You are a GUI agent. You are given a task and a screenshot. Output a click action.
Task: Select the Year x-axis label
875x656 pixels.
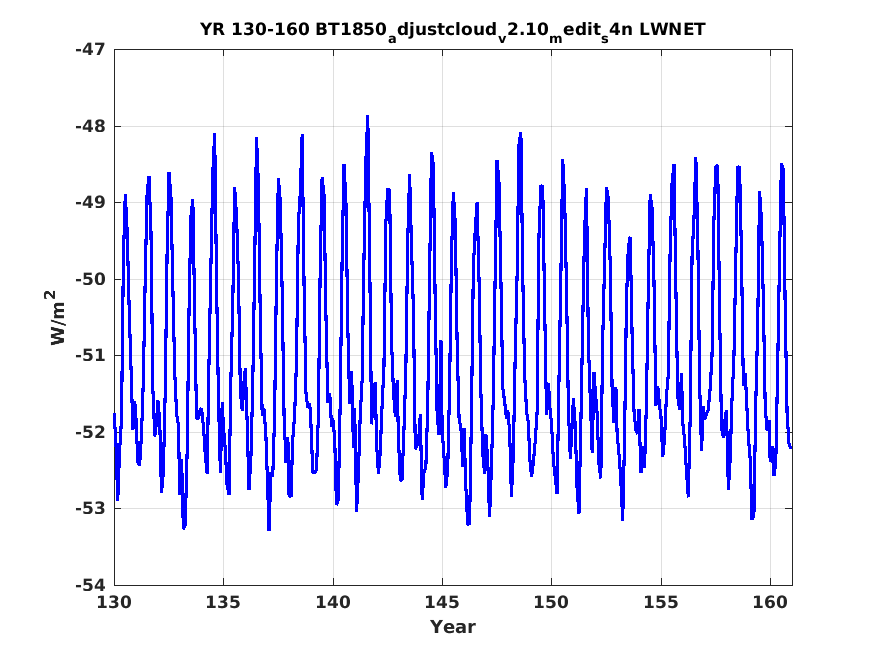pyautogui.click(x=453, y=627)
